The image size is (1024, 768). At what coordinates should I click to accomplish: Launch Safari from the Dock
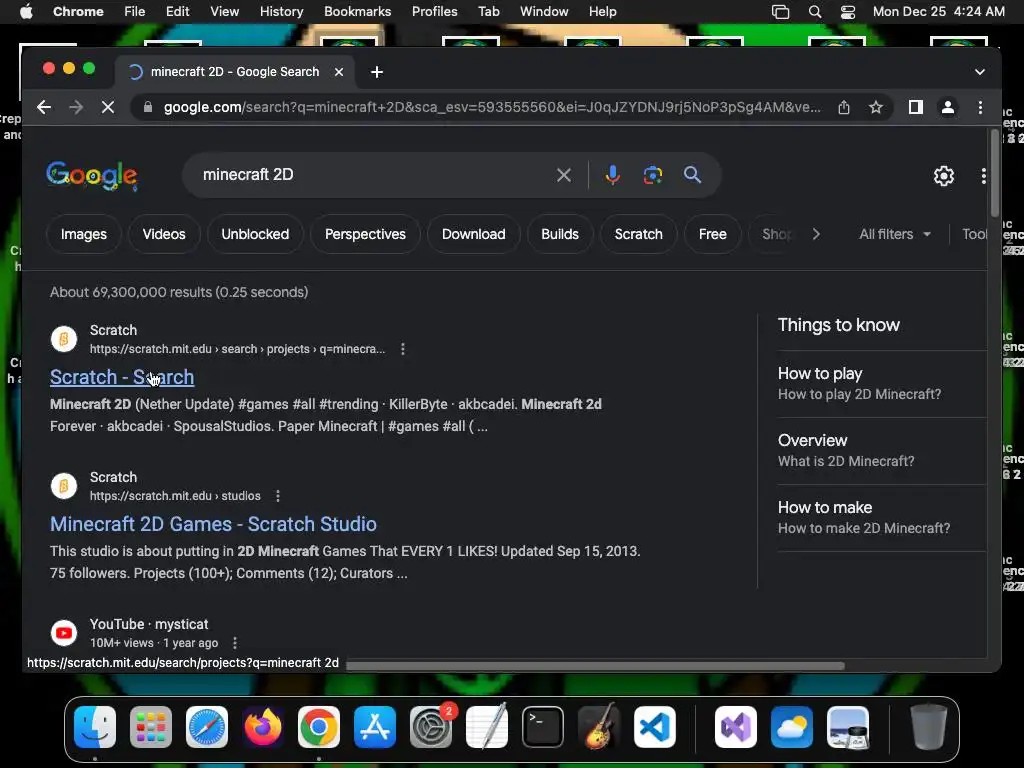(x=207, y=727)
